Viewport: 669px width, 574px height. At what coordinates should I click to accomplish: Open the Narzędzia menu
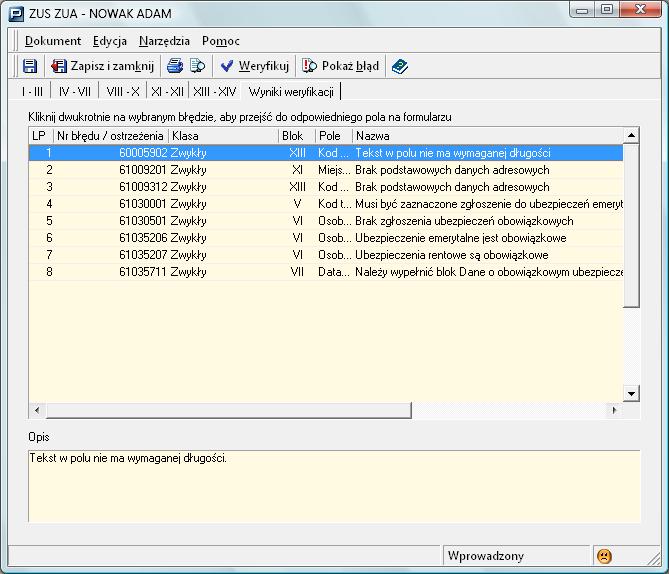point(164,41)
